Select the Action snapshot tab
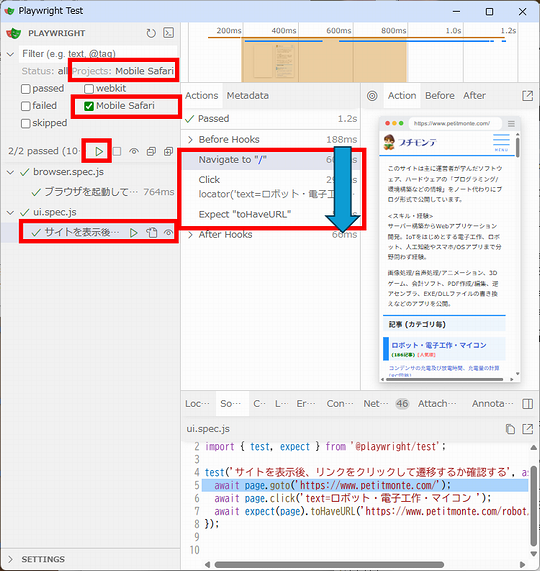Screen dimensions: 540x571 (402, 96)
